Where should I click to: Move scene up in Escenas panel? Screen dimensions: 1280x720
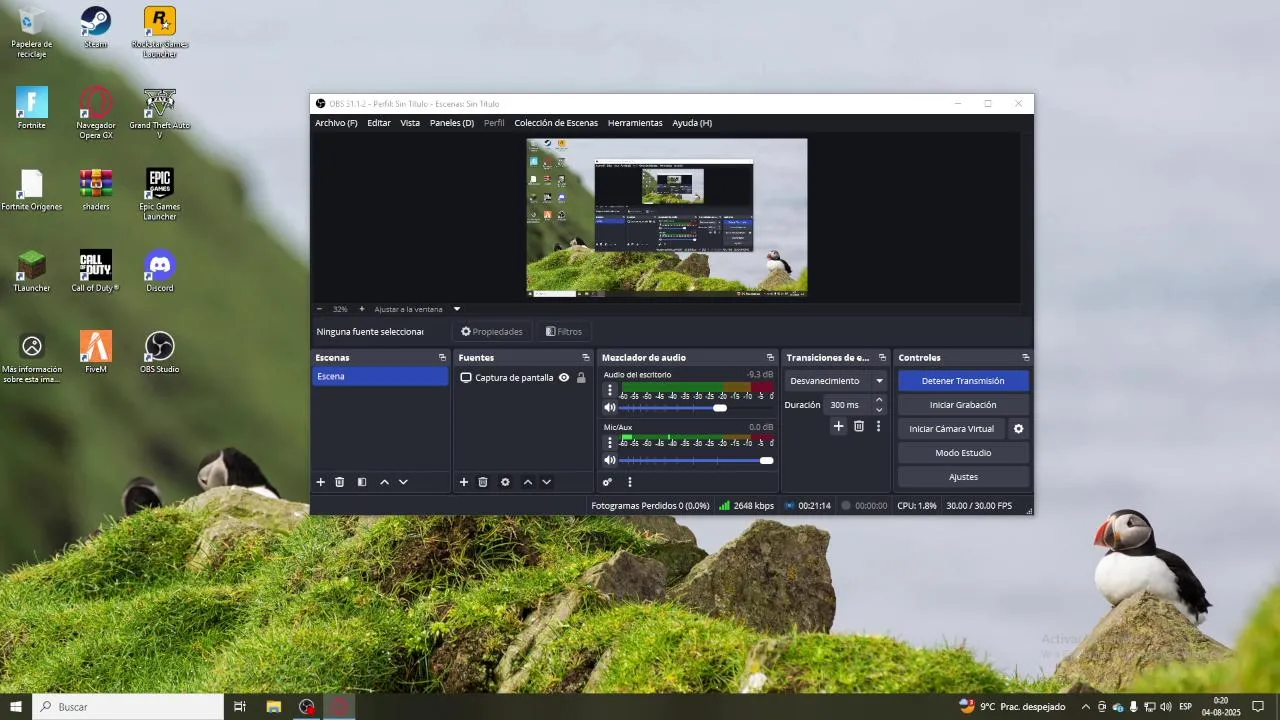point(384,482)
